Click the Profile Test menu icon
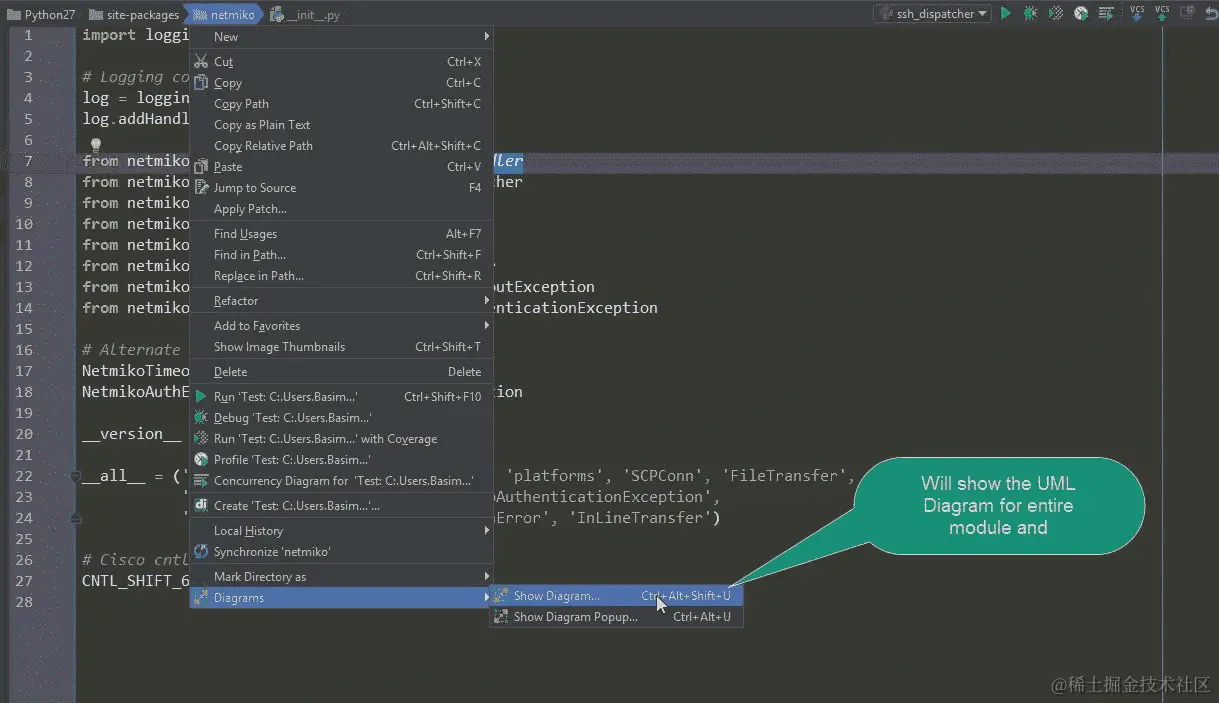The height and width of the screenshot is (703, 1219). [201, 460]
